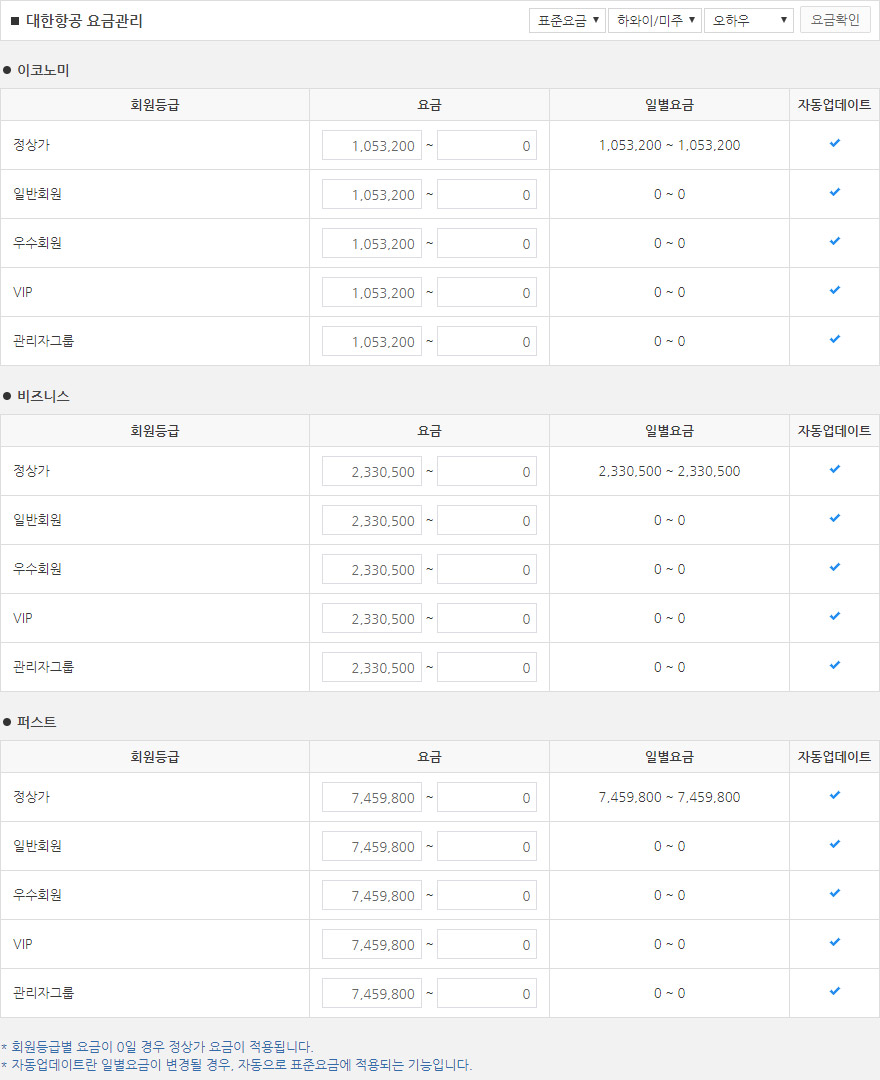
Task: Select daily fare text 2,330,500 ~ 2,330,500
Action: coord(669,471)
